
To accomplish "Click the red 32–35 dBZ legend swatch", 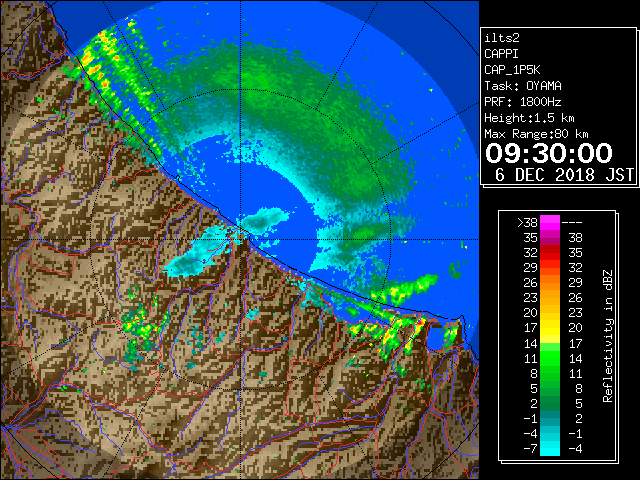I will 550,253.
